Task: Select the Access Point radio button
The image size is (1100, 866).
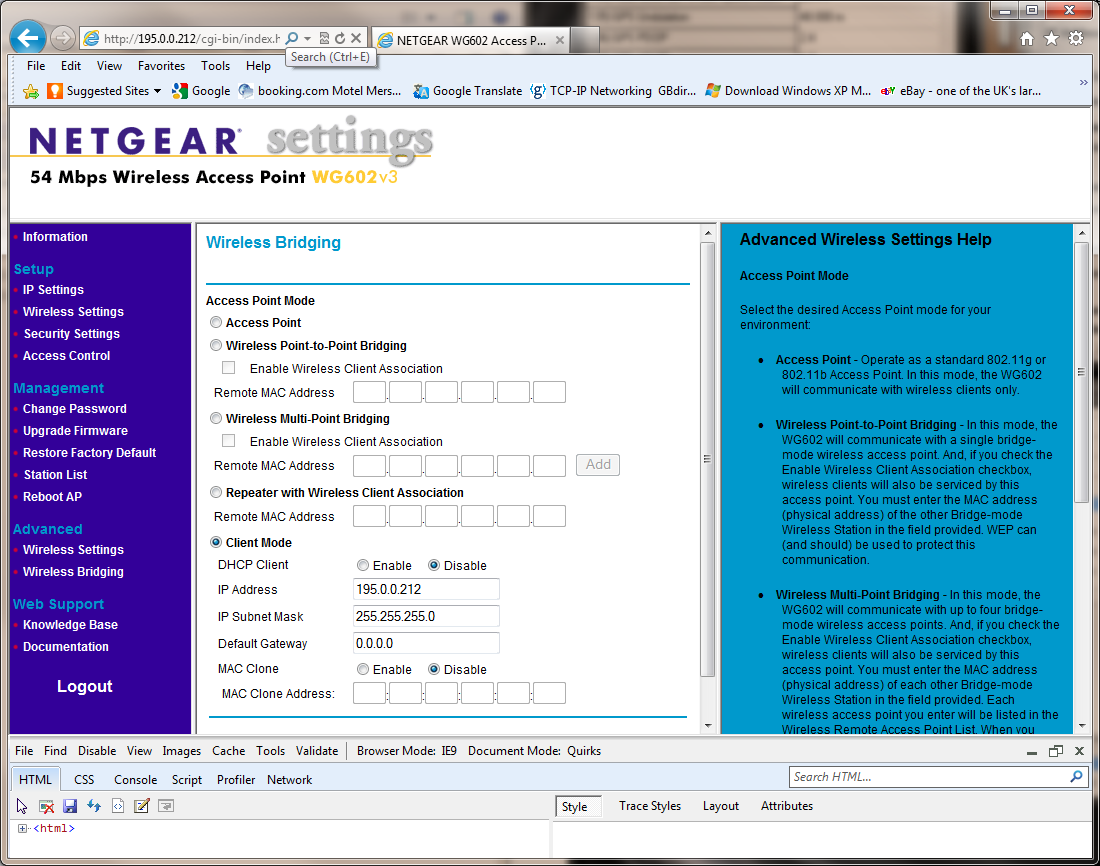Action: (x=216, y=323)
